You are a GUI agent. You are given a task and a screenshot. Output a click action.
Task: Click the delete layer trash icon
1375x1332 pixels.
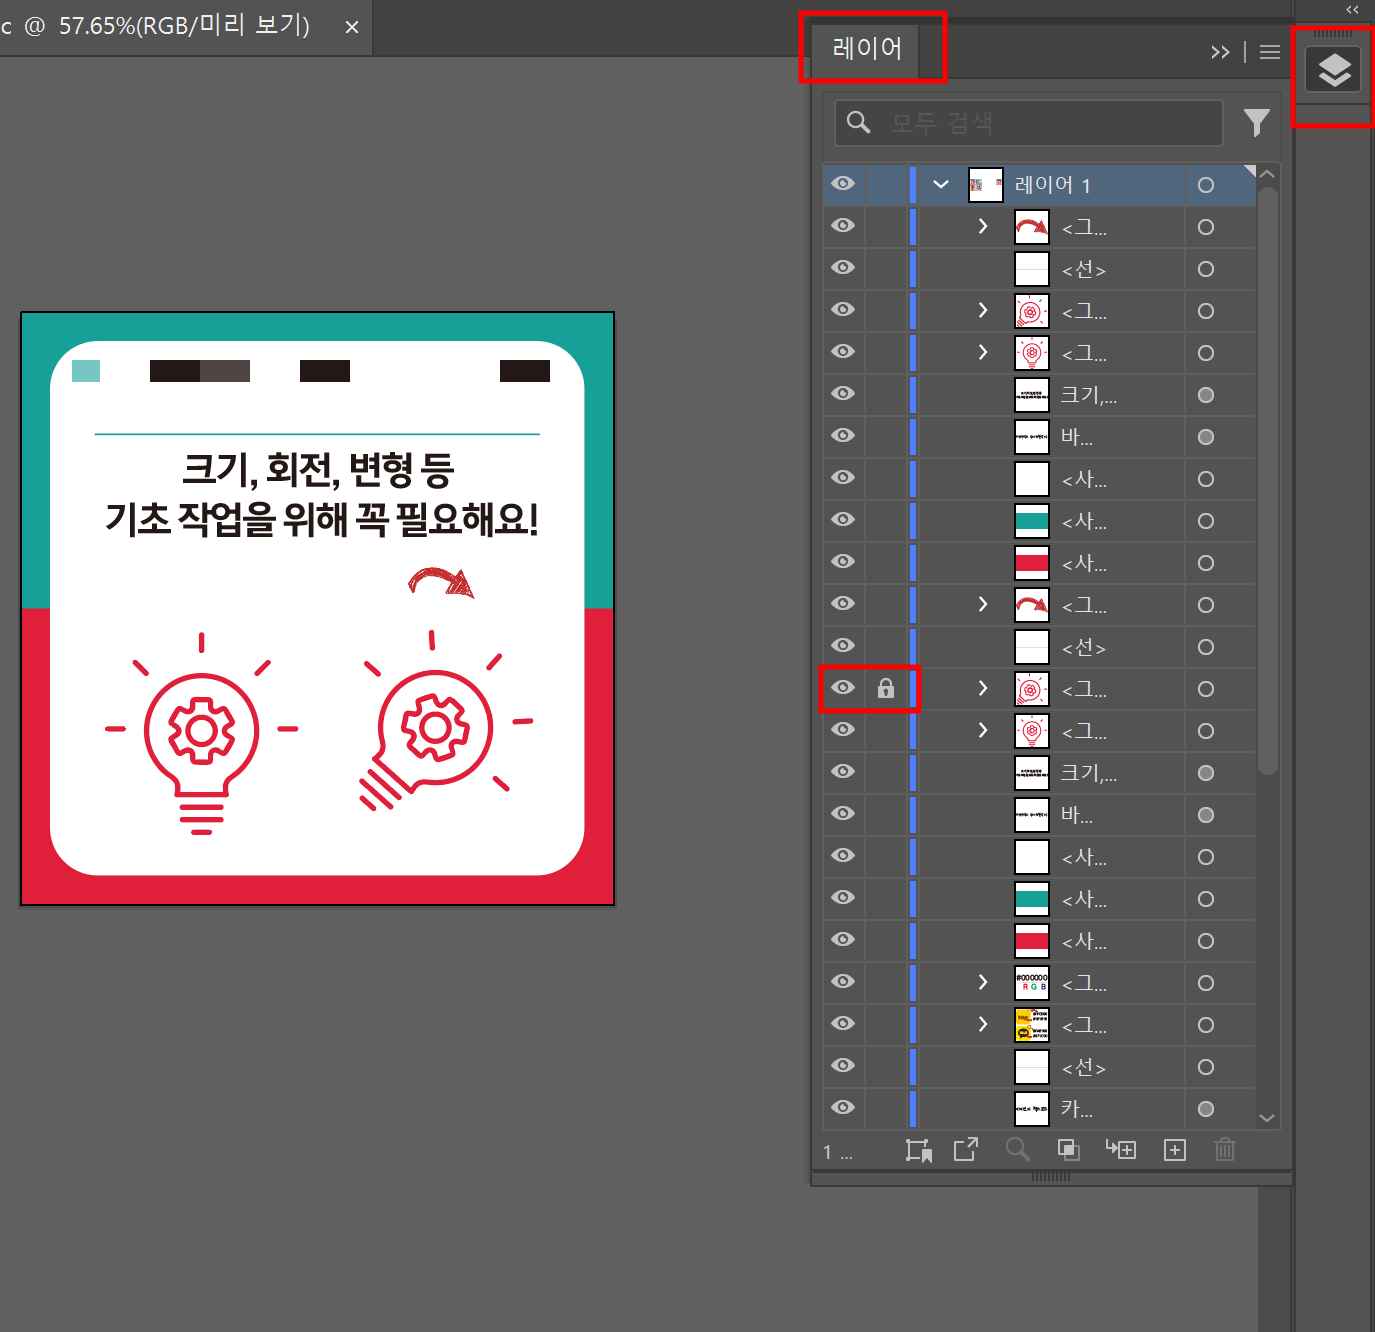coord(1225,1150)
